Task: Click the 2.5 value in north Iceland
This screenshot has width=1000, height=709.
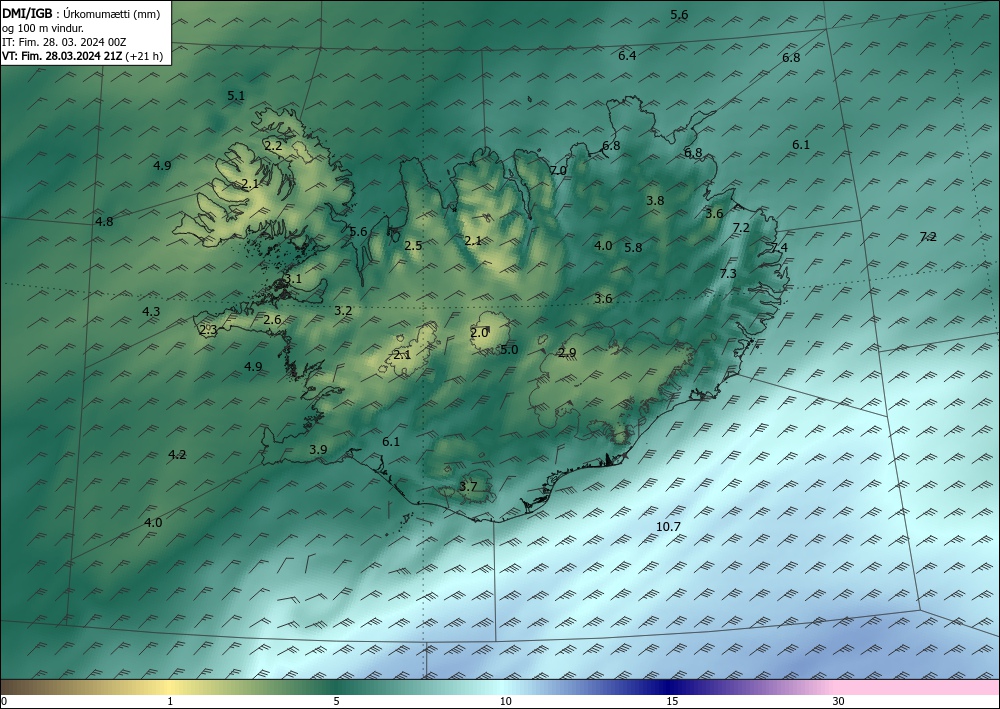Action: (x=413, y=245)
